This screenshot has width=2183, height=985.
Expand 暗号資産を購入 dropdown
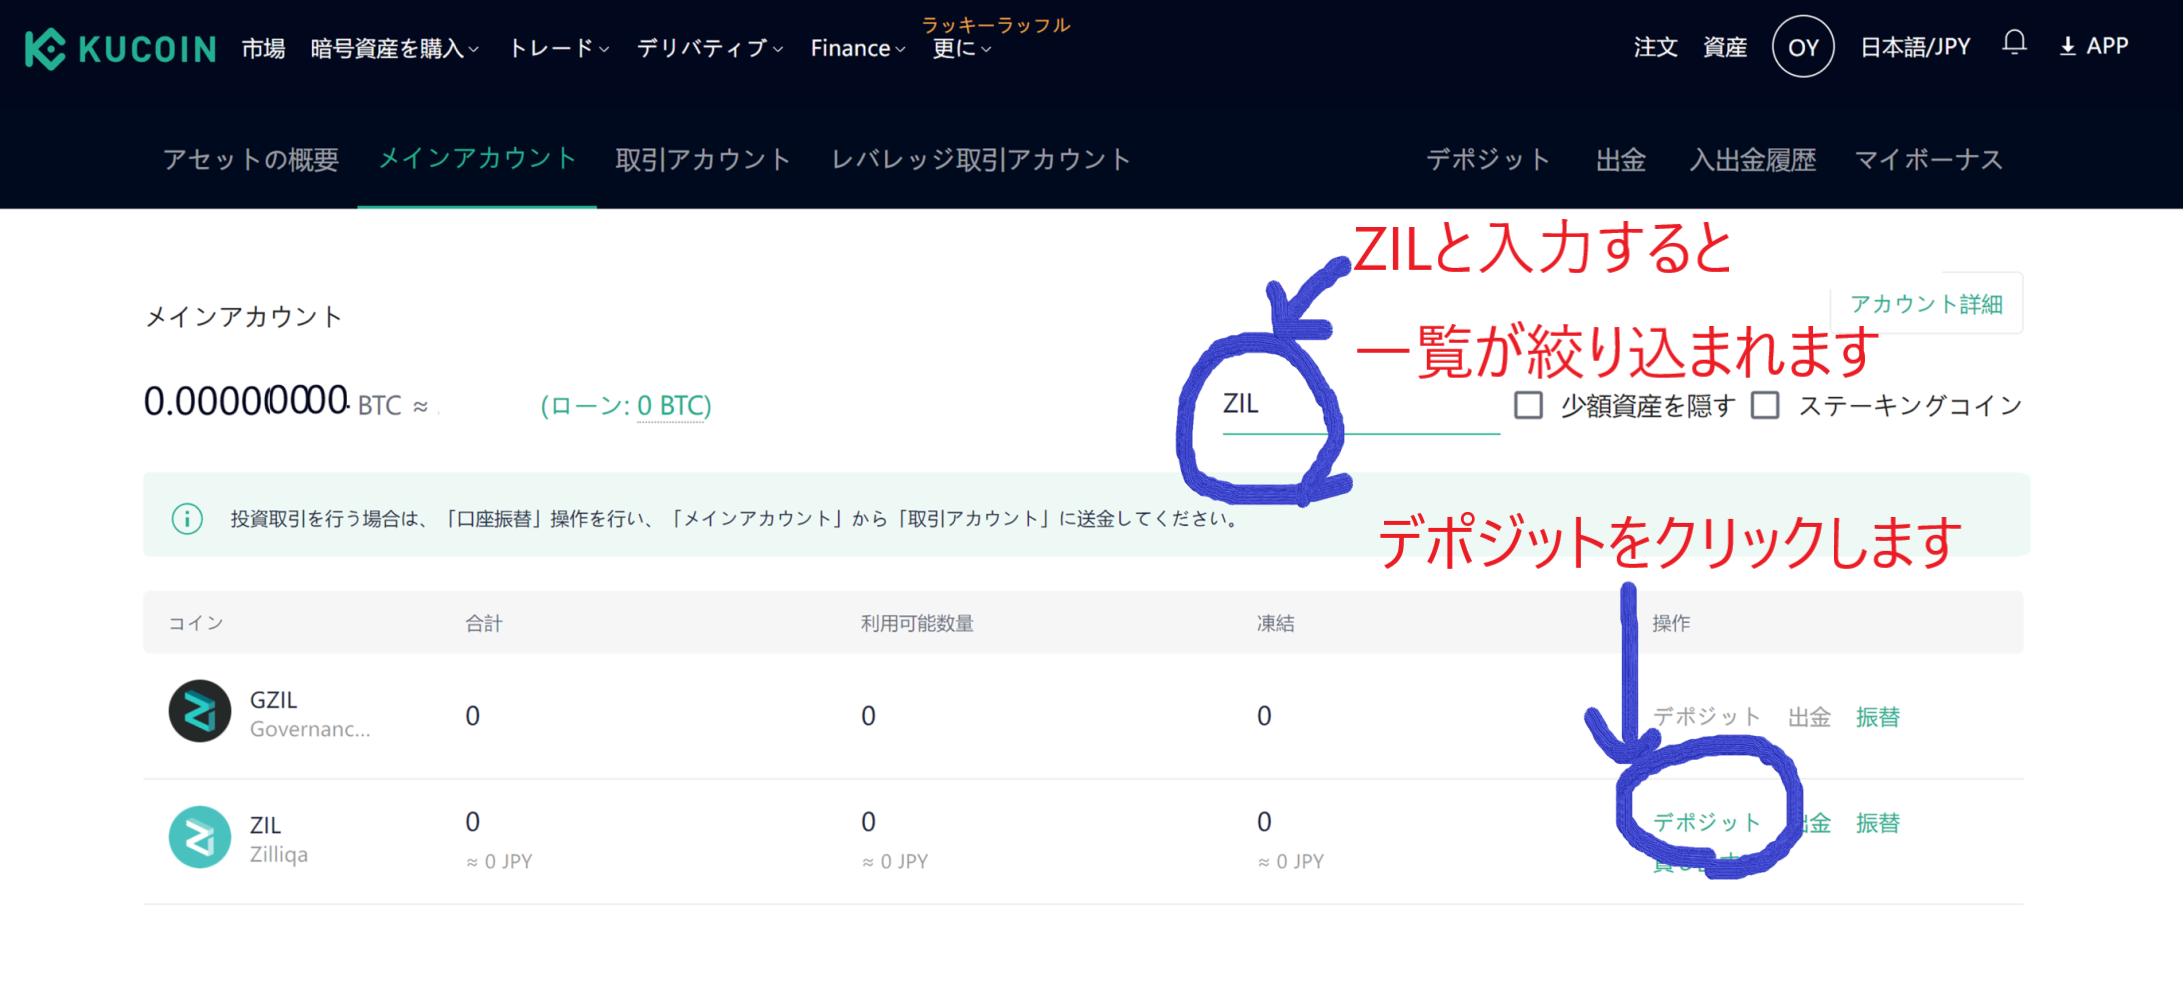(x=395, y=48)
